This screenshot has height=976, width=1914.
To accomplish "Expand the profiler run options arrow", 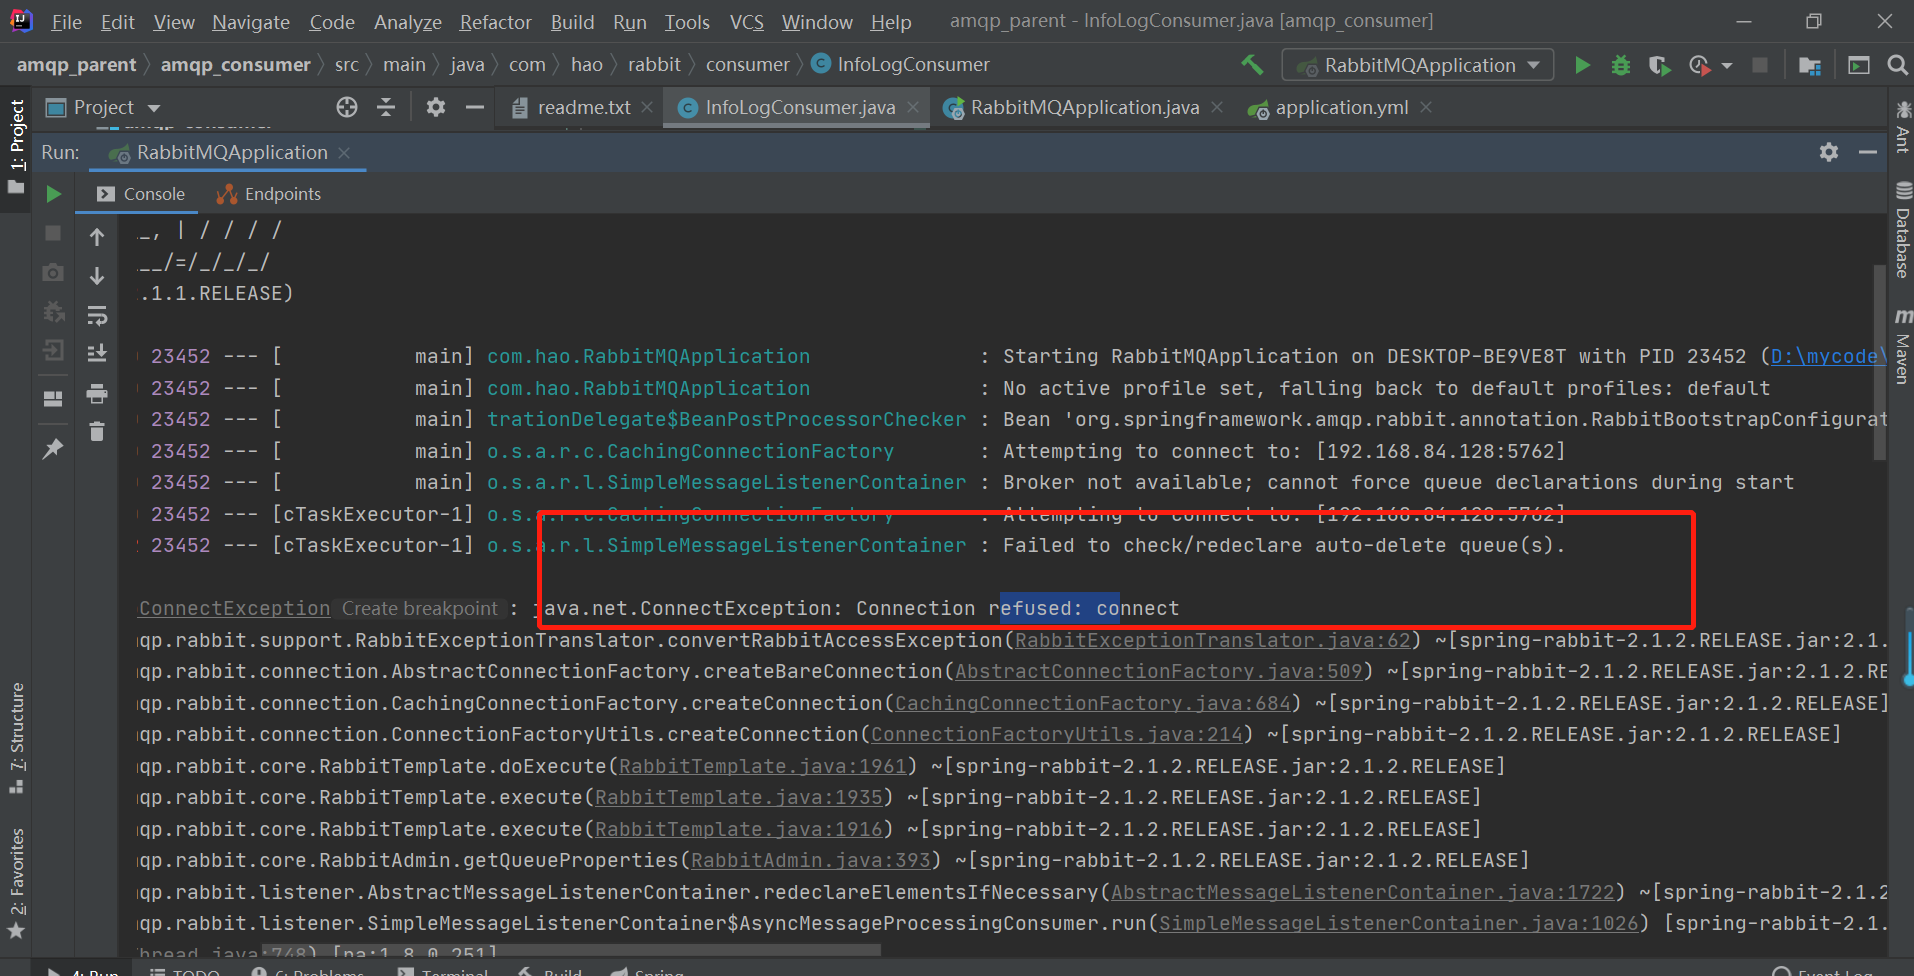I will pyautogui.click(x=1727, y=66).
